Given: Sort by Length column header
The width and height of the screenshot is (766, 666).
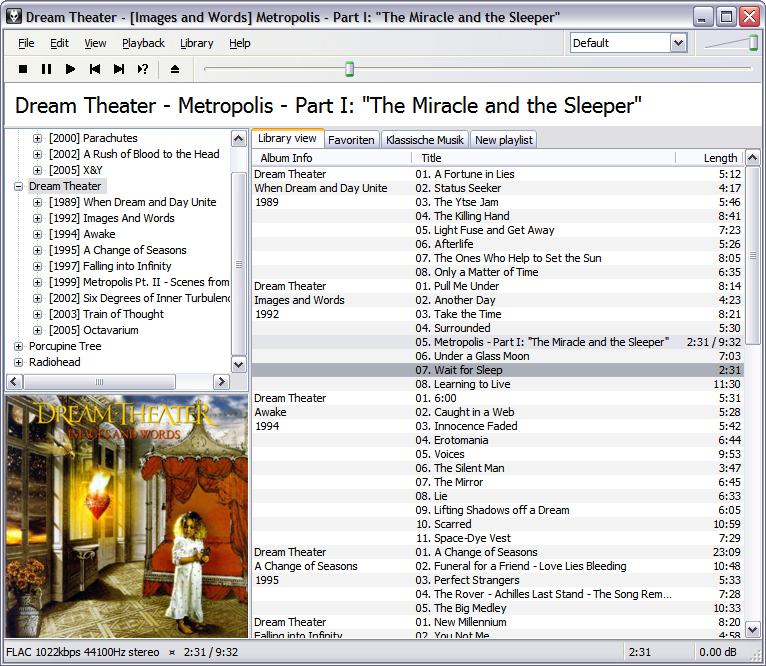Looking at the screenshot, I should pos(709,158).
